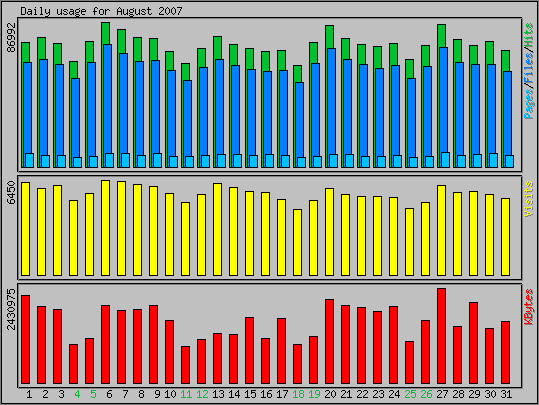Click day label 15 on the x-axis
539x405 pixels.
pos(250,394)
